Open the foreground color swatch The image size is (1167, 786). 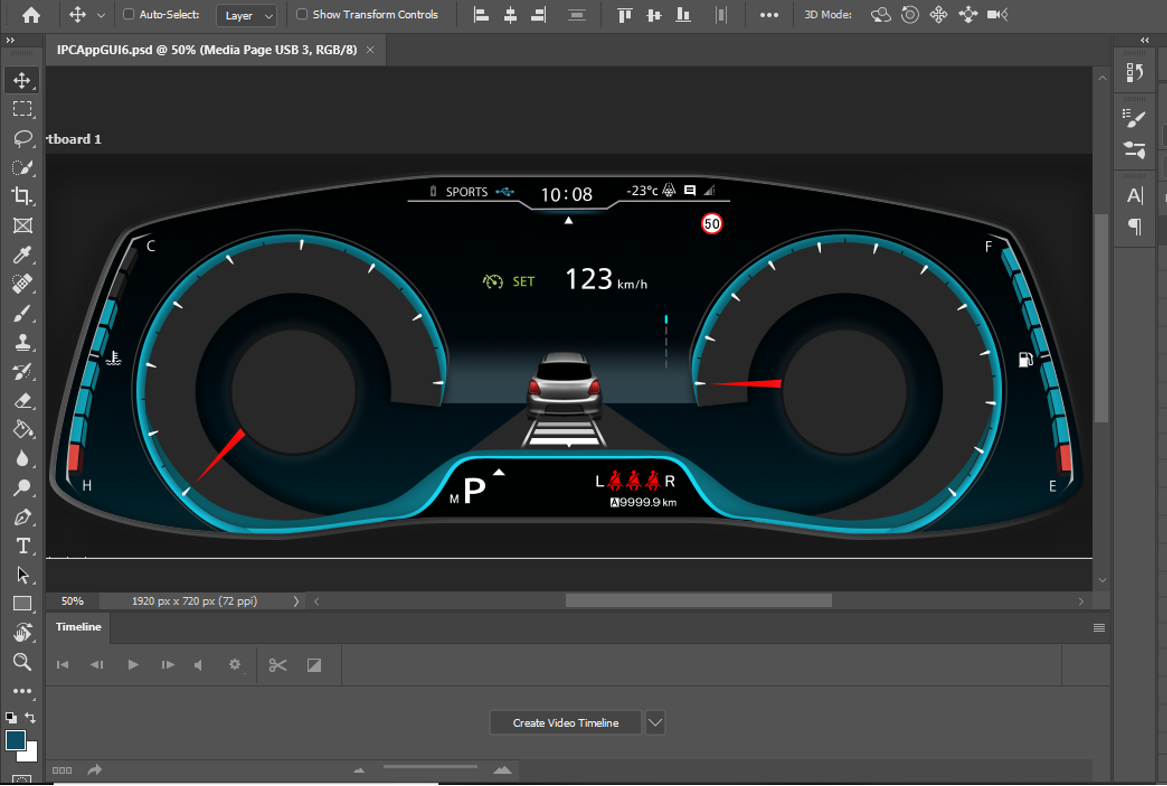pos(16,740)
